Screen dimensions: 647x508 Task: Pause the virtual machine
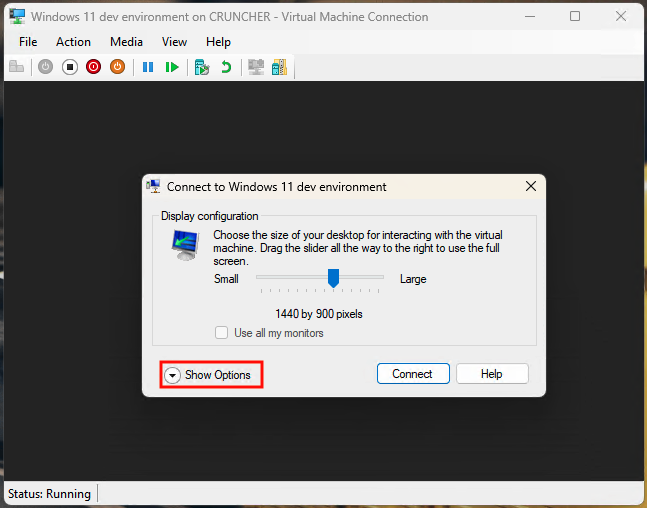(x=148, y=67)
